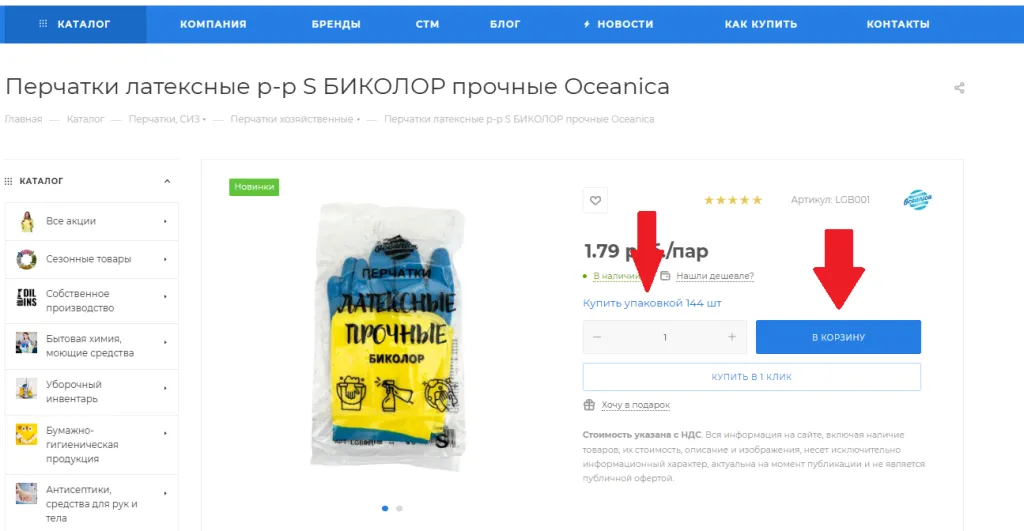The width and height of the screenshot is (1024, 531).
Task: Click the Бумажно-гигиеническая продукция smiley icon
Action: tap(26, 434)
